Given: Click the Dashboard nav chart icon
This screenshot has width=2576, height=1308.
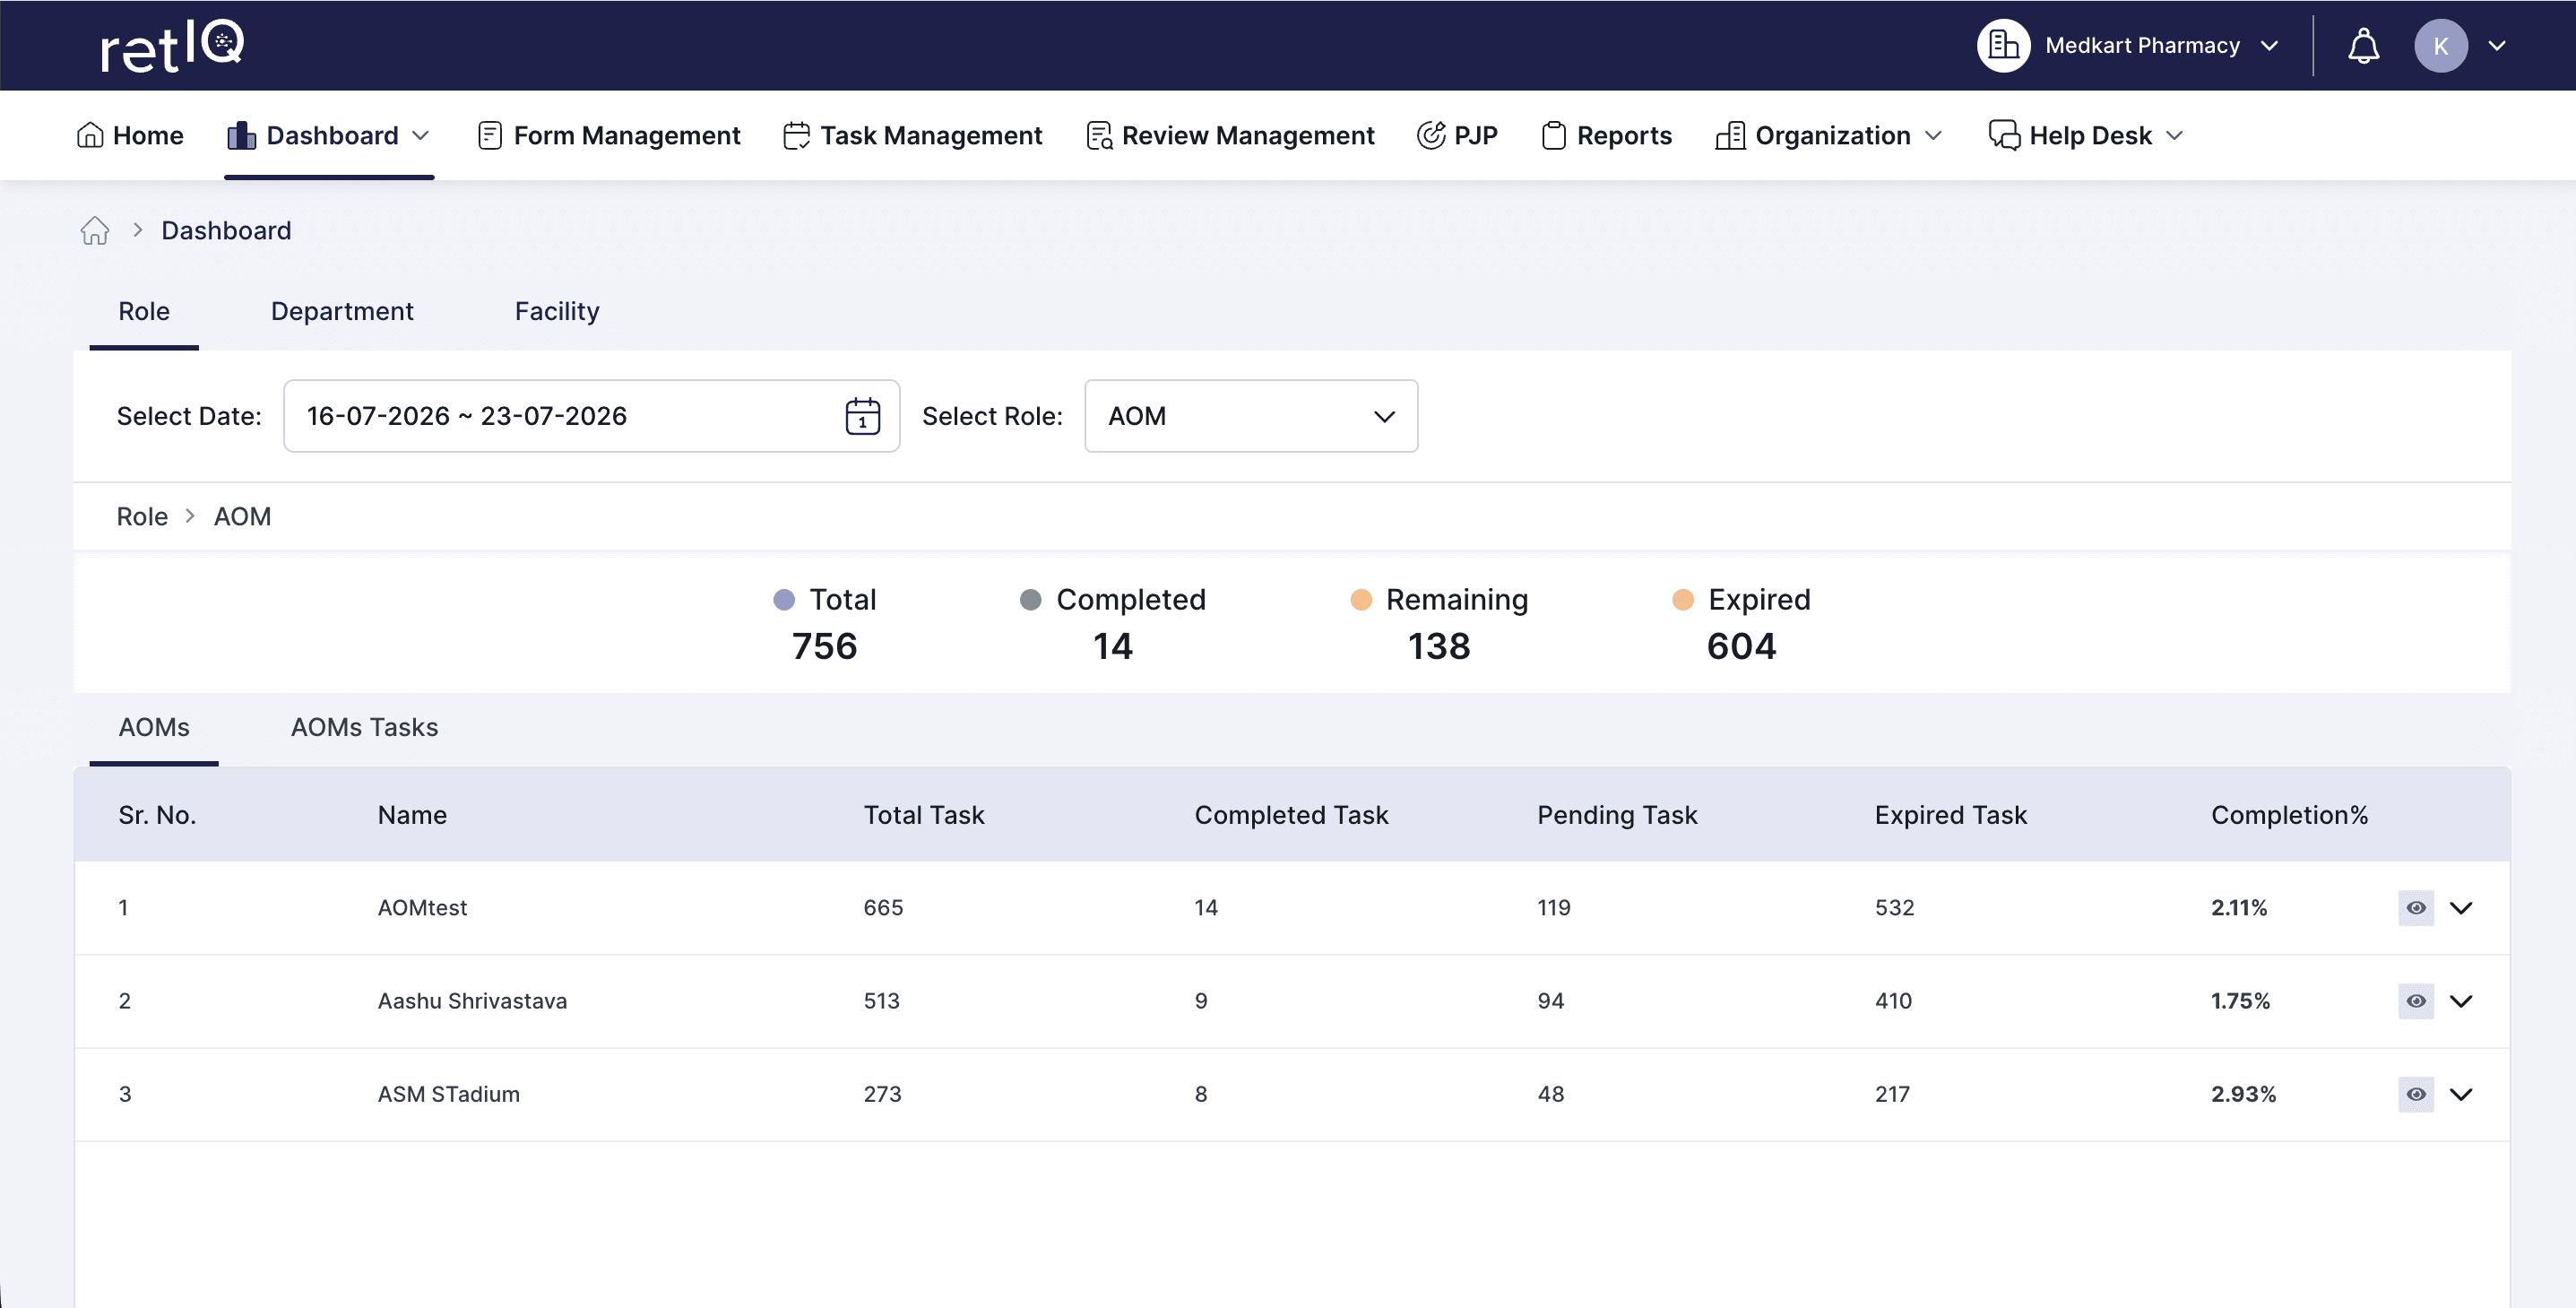Looking at the screenshot, I should tap(241, 135).
